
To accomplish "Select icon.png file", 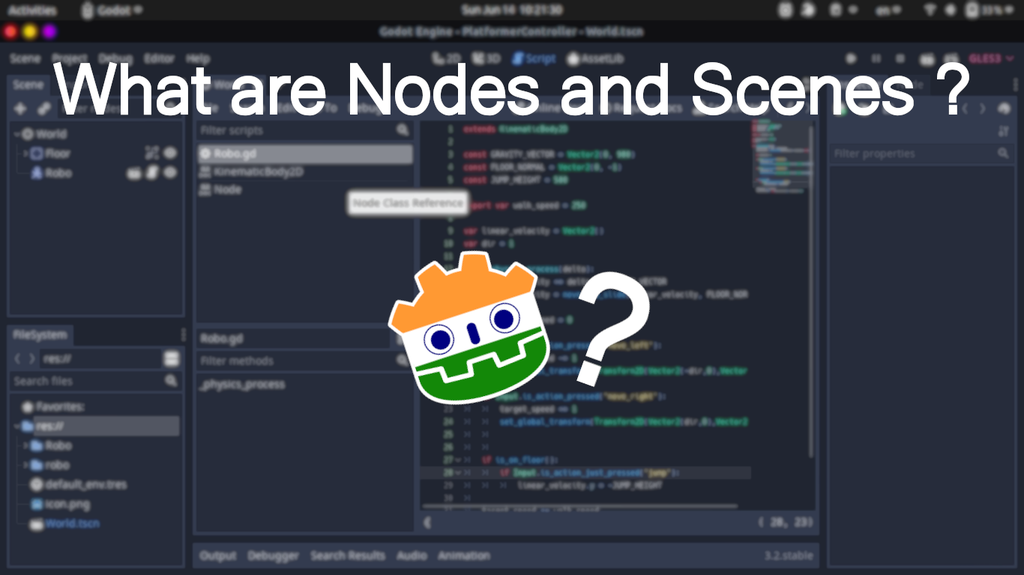I will point(60,504).
